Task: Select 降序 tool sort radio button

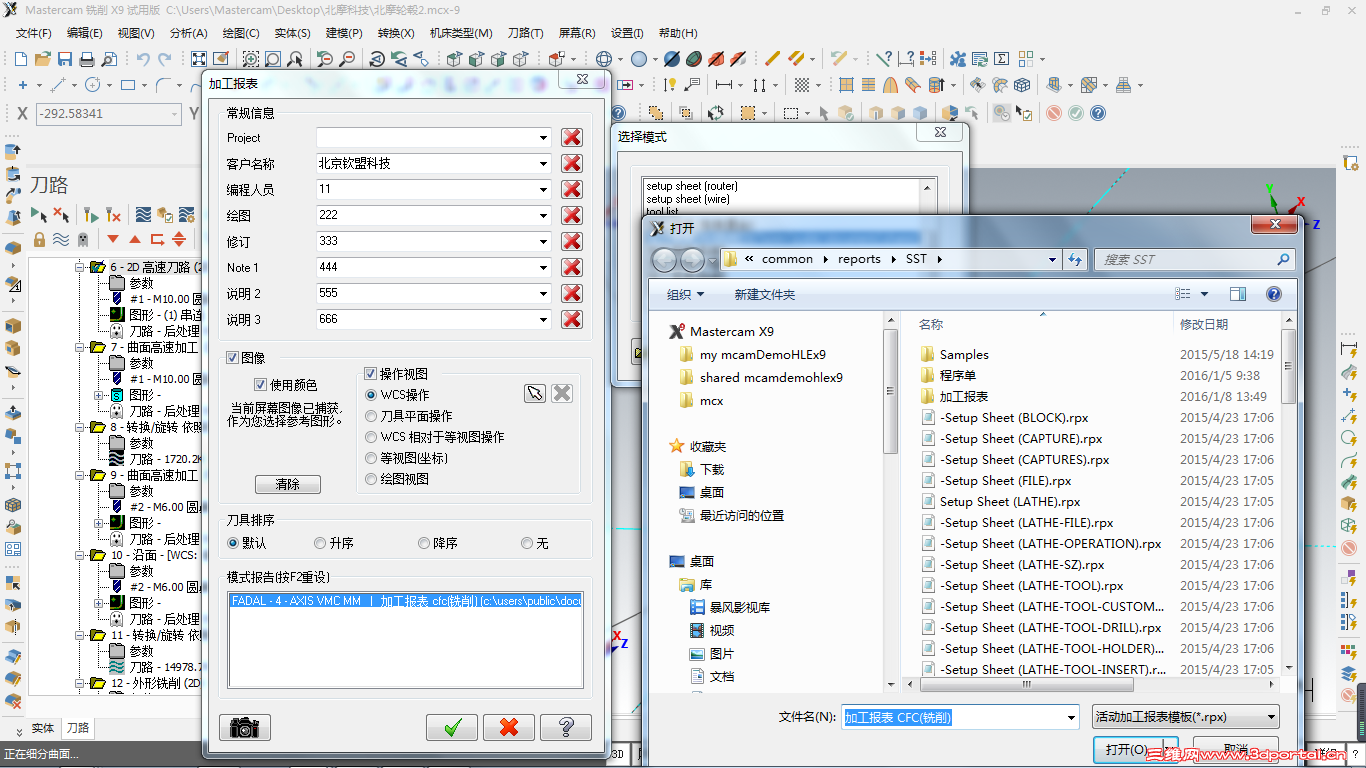Action: (424, 543)
